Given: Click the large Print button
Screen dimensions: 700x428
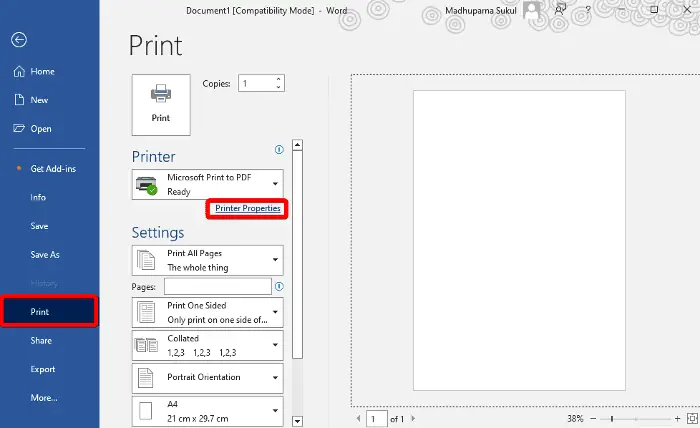Looking at the screenshot, I should [161, 105].
